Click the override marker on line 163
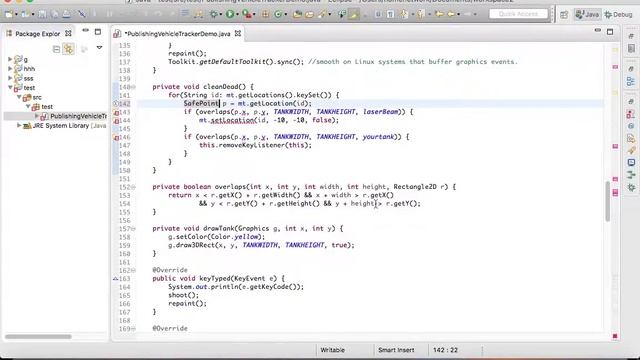Viewport: 640px width, 360px height. click(x=116, y=279)
